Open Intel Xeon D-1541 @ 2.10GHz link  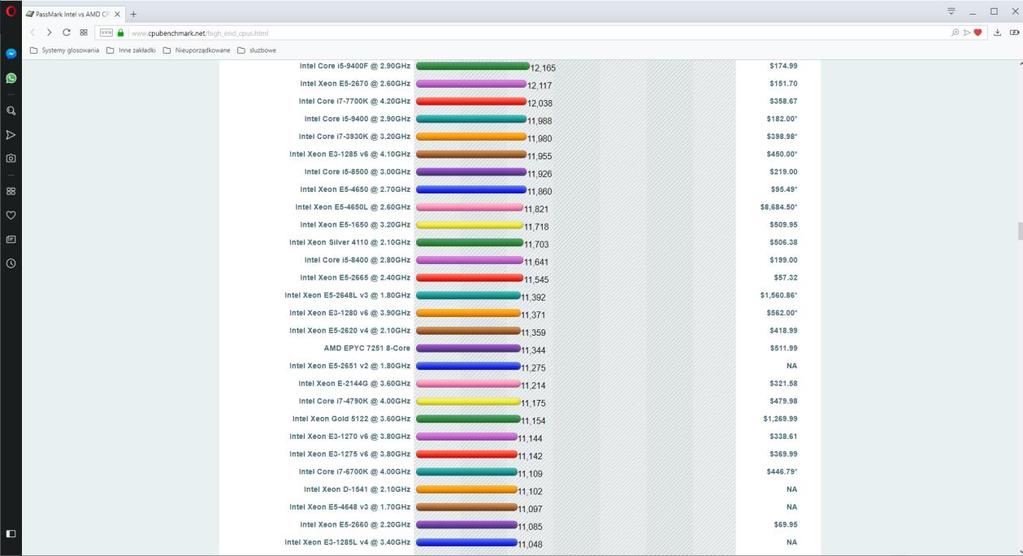point(357,489)
